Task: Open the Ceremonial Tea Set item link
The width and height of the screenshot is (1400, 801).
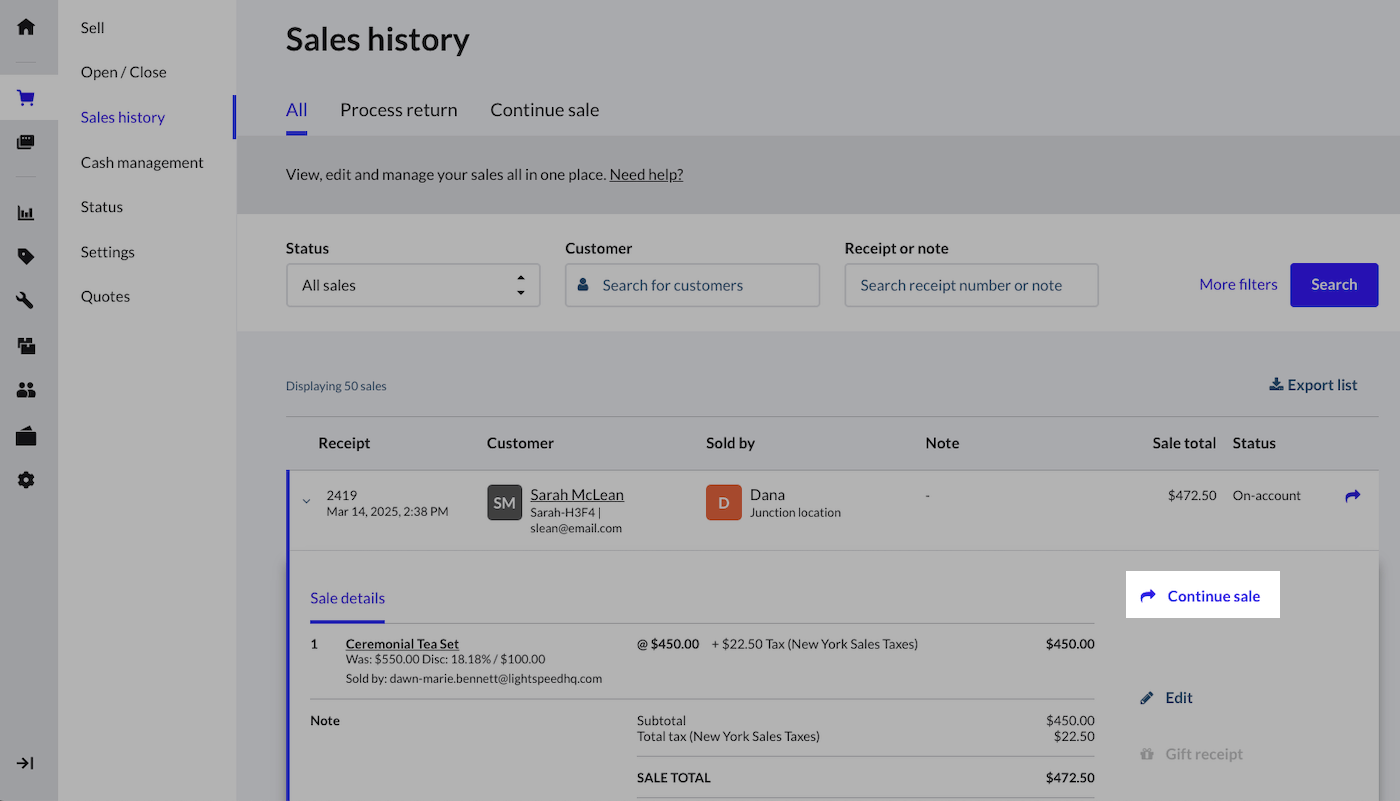Action: pyautogui.click(x=402, y=644)
